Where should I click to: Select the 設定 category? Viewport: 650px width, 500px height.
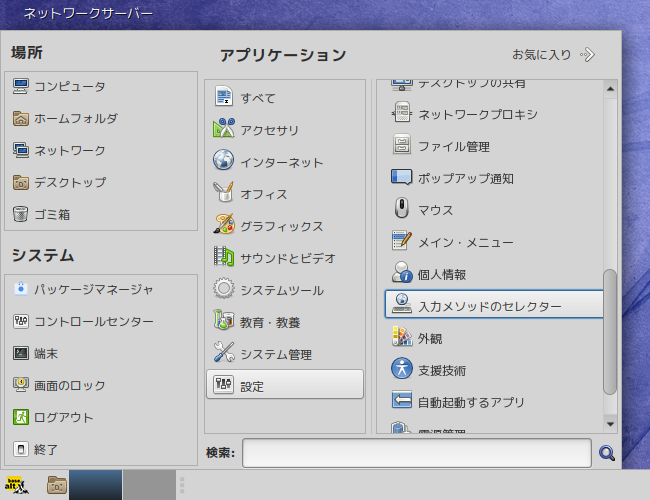click(285, 385)
